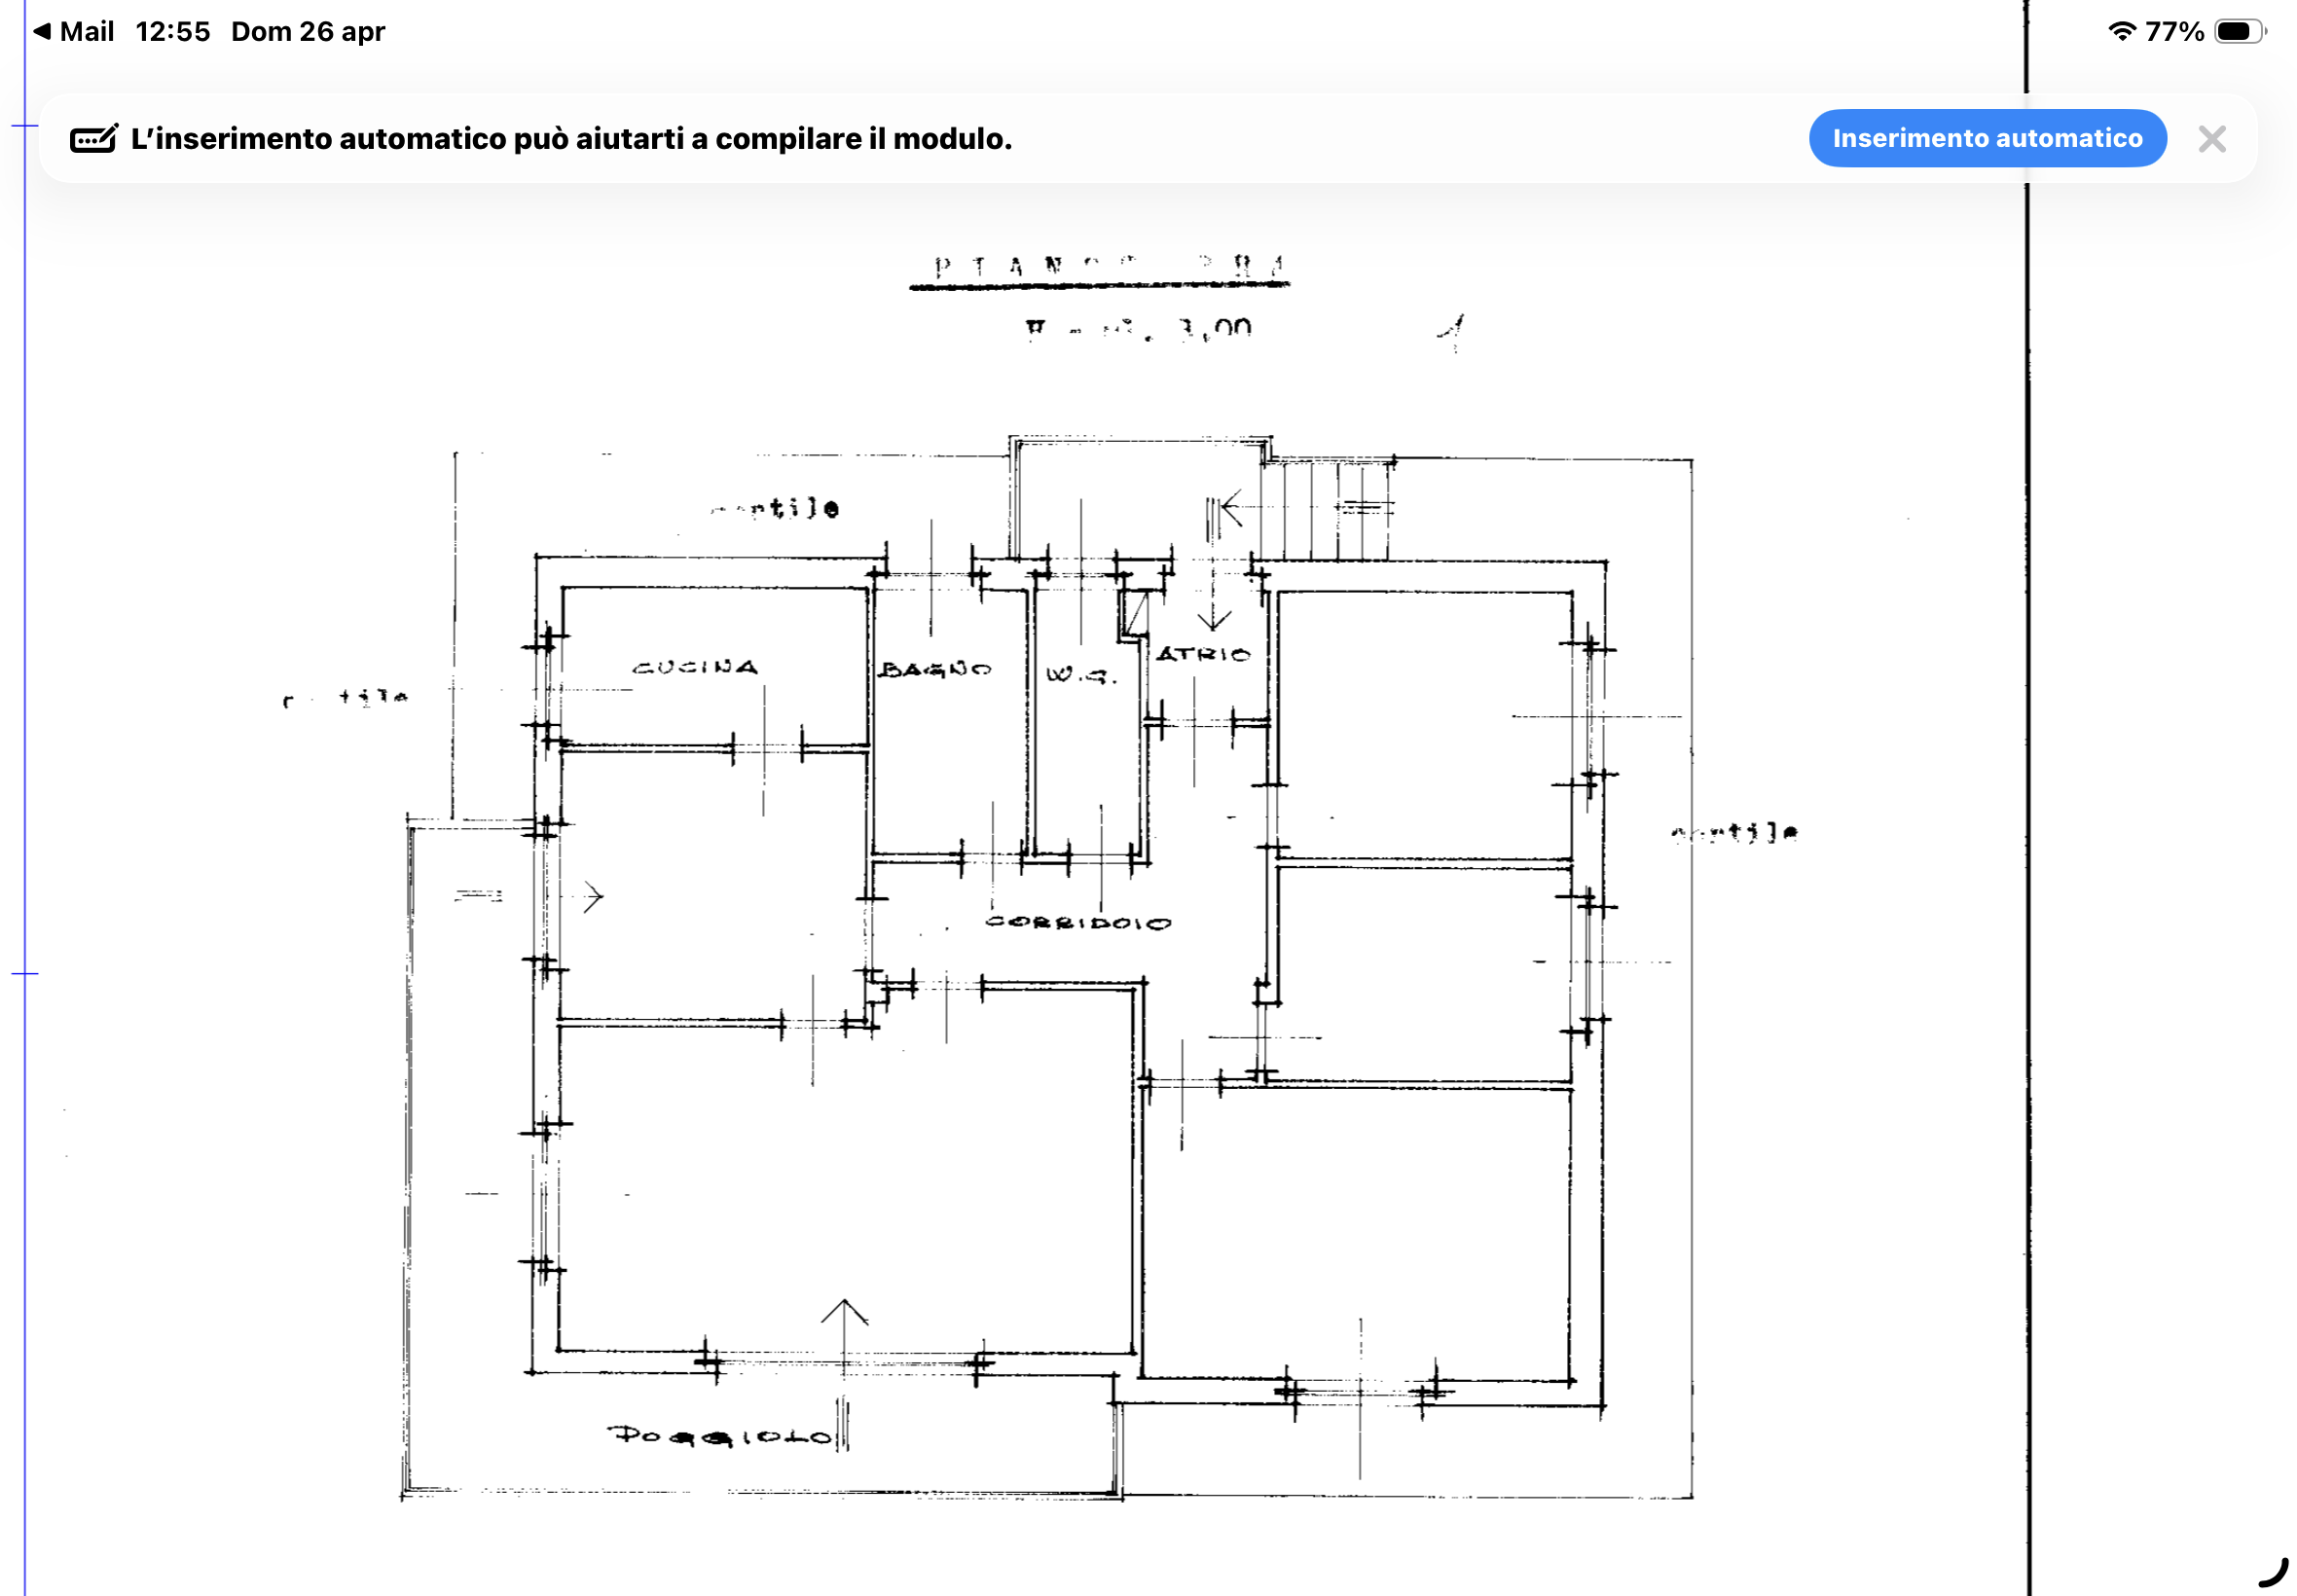Viewport: 2297px width, 1596px height.
Task: Tap the Dom 26 apr date
Action: pos(307,31)
